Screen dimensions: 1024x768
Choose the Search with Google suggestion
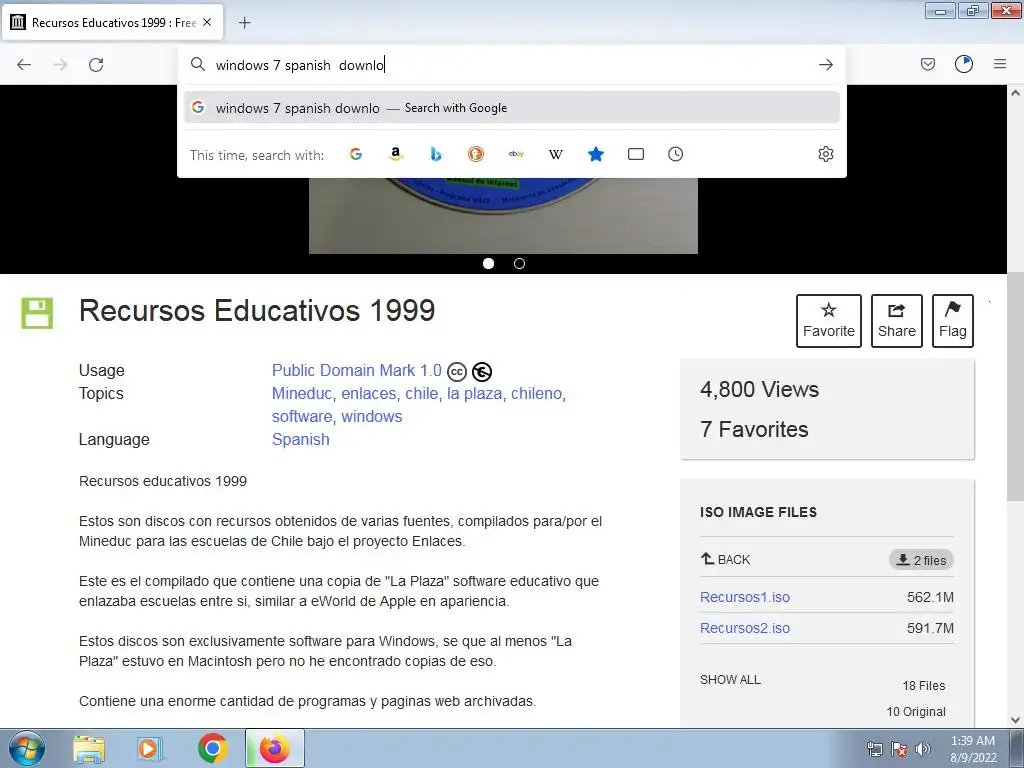click(512, 108)
